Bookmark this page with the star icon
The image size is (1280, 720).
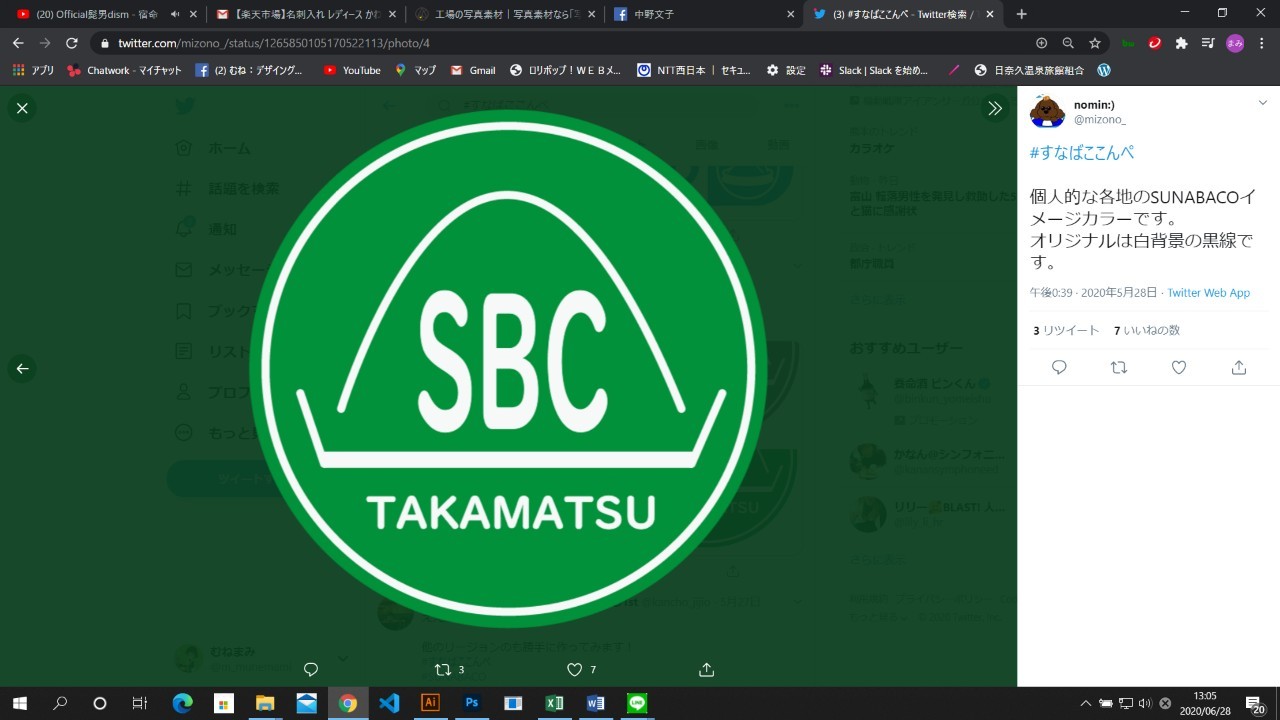(x=1095, y=43)
